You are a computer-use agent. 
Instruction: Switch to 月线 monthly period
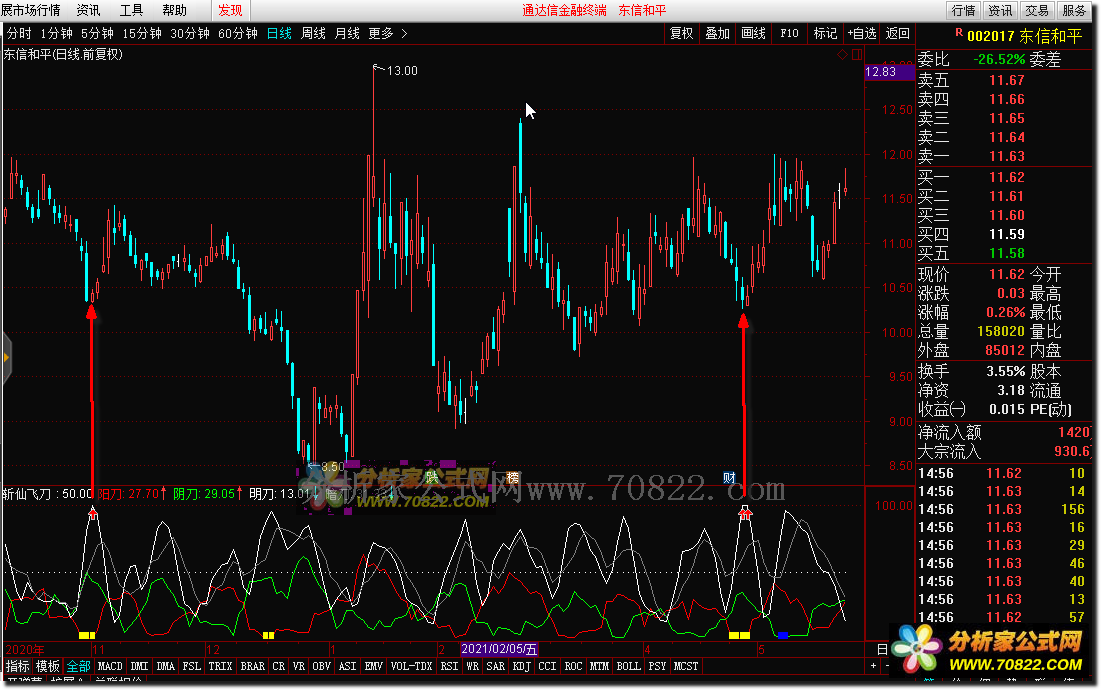pyautogui.click(x=346, y=33)
